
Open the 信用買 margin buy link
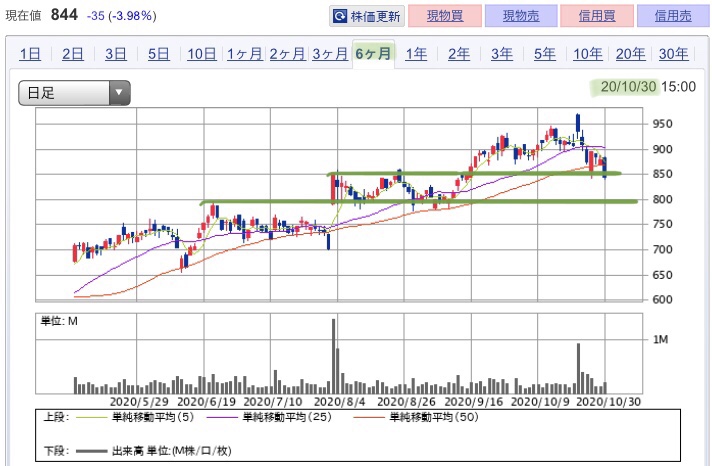[597, 16]
